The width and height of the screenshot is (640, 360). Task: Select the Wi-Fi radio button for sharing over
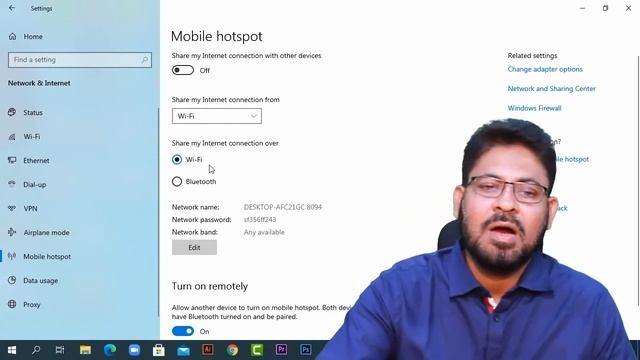pyautogui.click(x=177, y=160)
